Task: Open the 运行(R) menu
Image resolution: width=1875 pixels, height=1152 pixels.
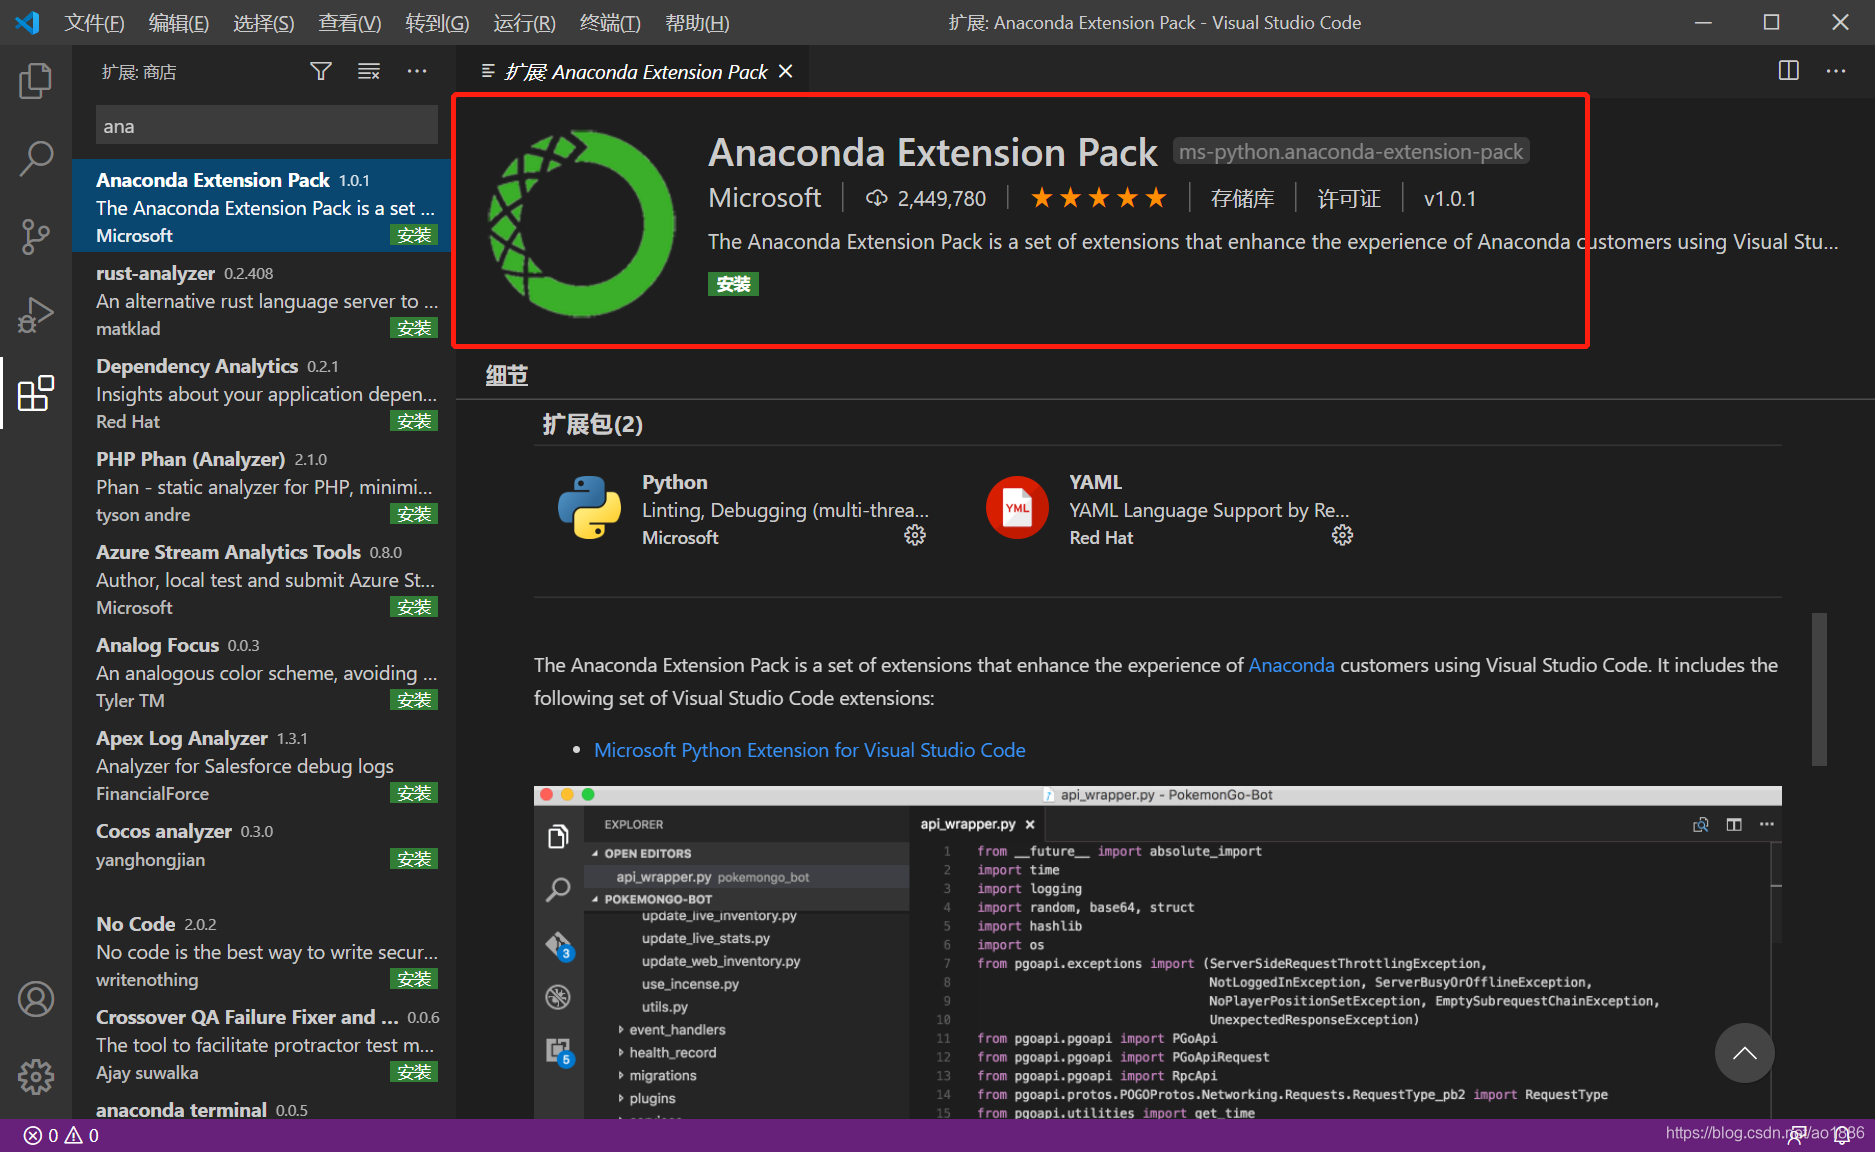Action: (524, 22)
